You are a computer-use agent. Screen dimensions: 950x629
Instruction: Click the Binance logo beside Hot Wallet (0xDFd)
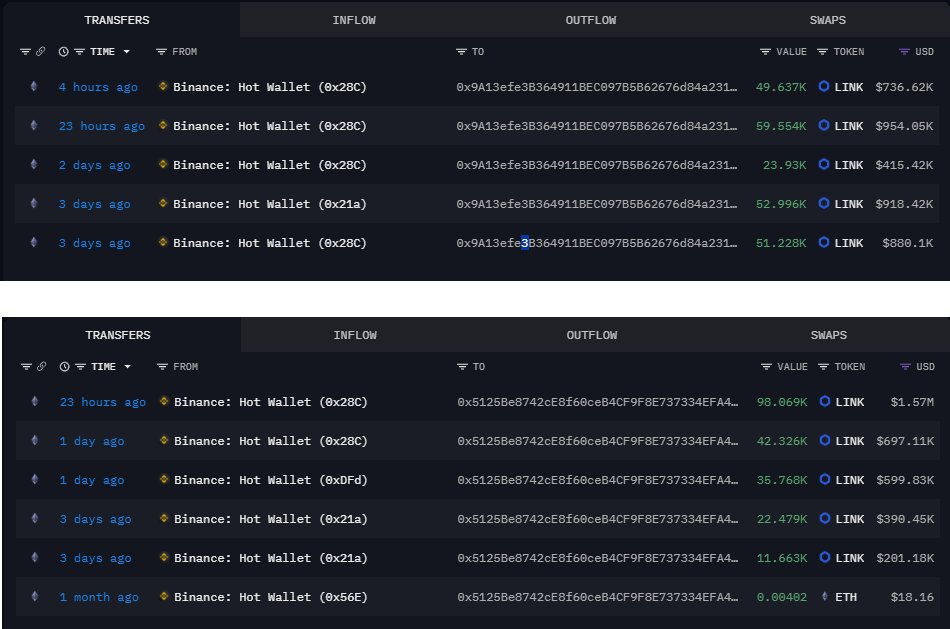[164, 480]
